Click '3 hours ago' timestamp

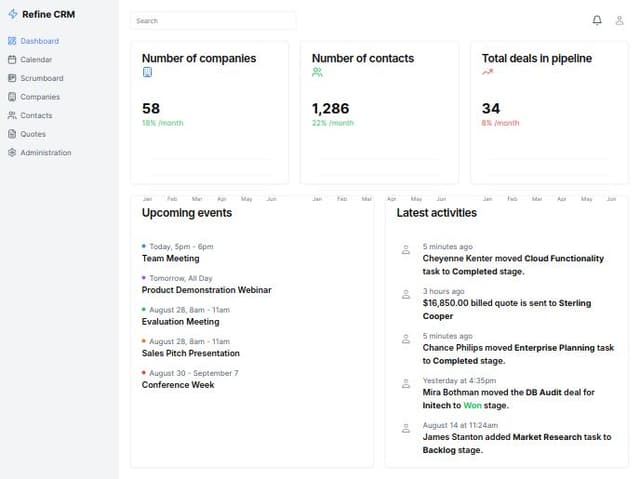[443, 291]
